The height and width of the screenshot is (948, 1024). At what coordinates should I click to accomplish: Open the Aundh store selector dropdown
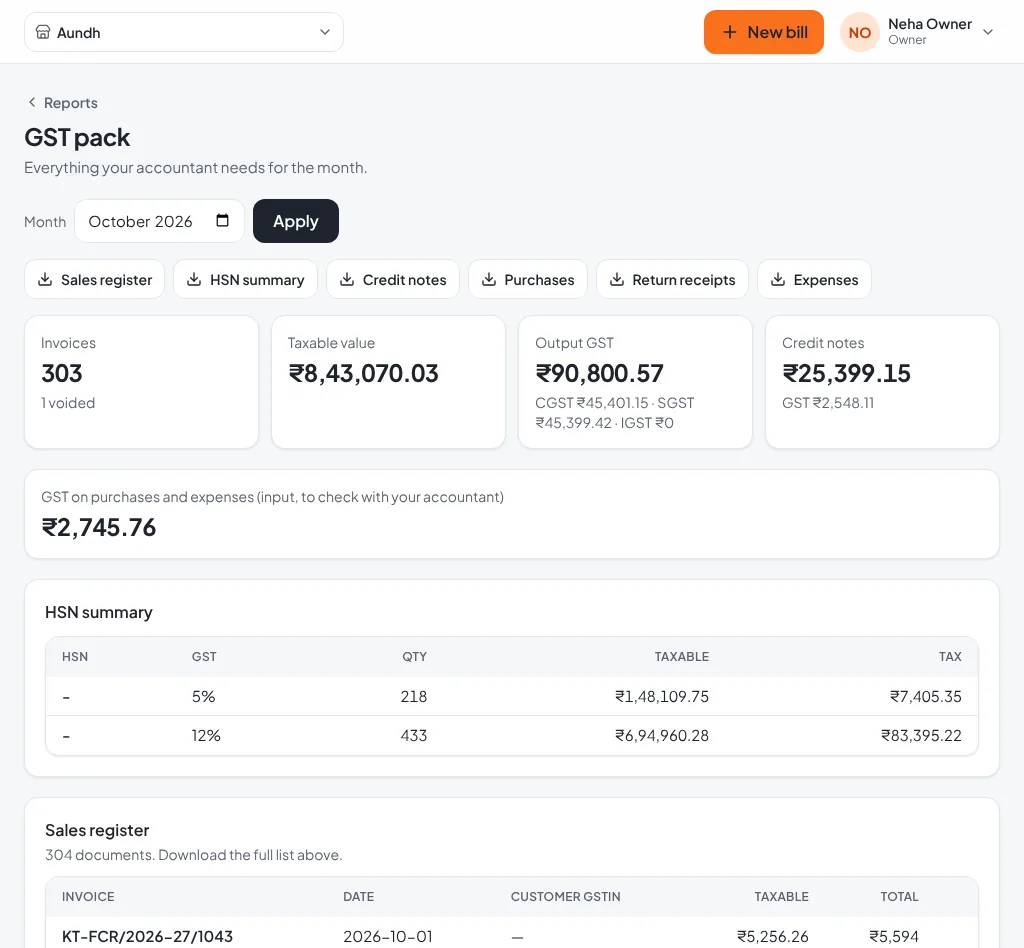[184, 32]
